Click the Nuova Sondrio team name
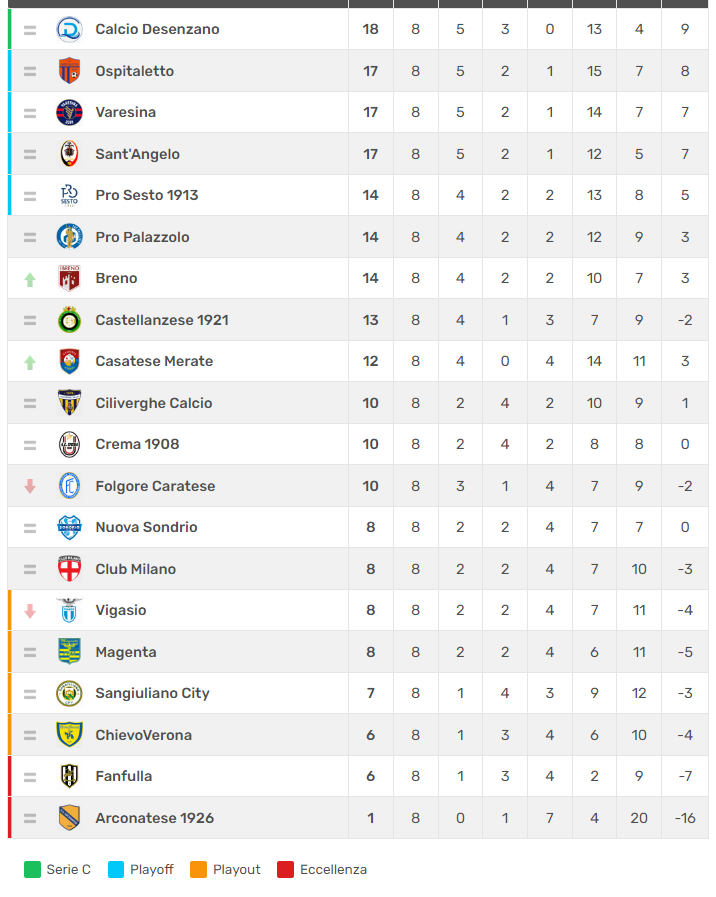The image size is (716, 897). pos(146,527)
